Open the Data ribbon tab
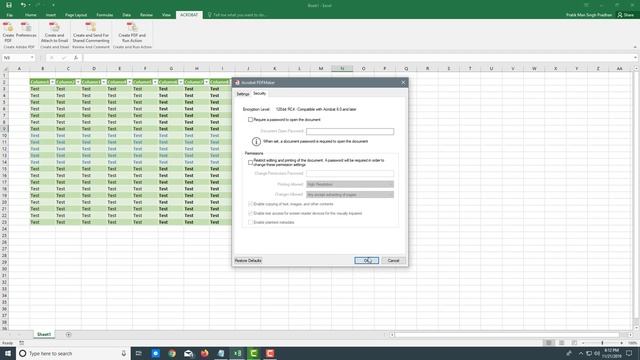This screenshot has width=640, height=360. [127, 15]
